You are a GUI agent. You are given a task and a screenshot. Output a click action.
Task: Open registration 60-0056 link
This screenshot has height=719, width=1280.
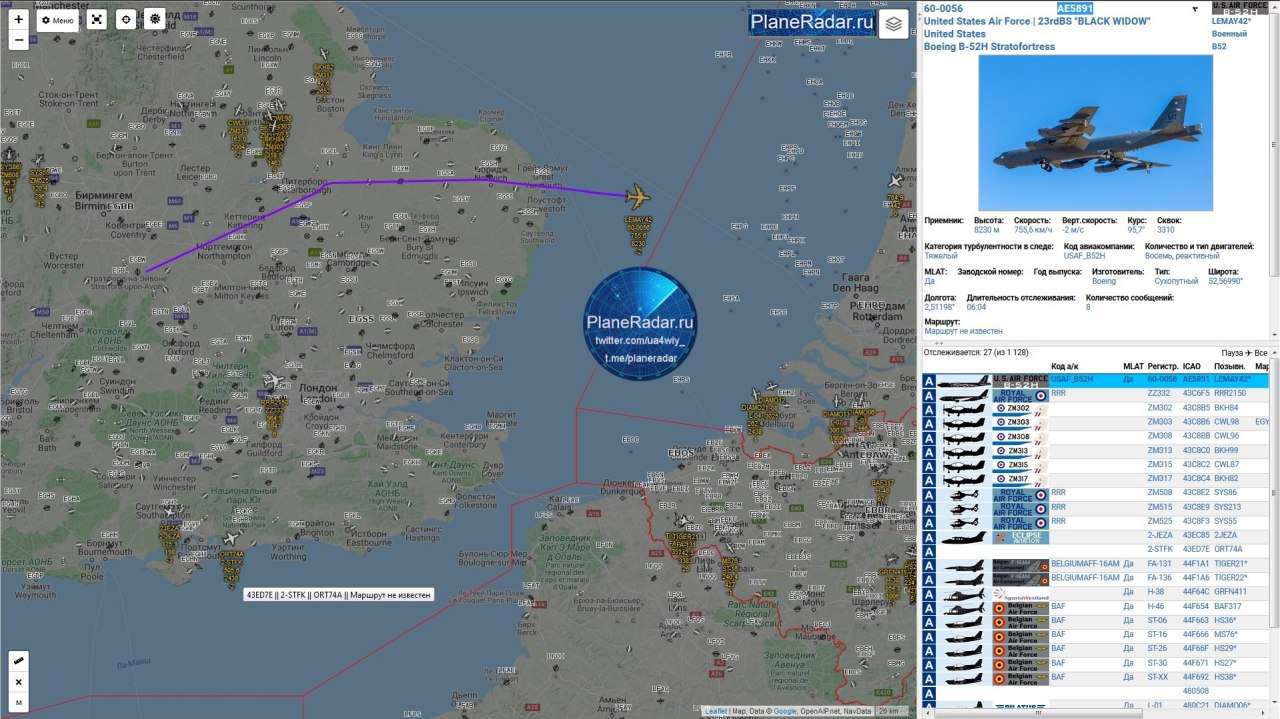pos(944,8)
